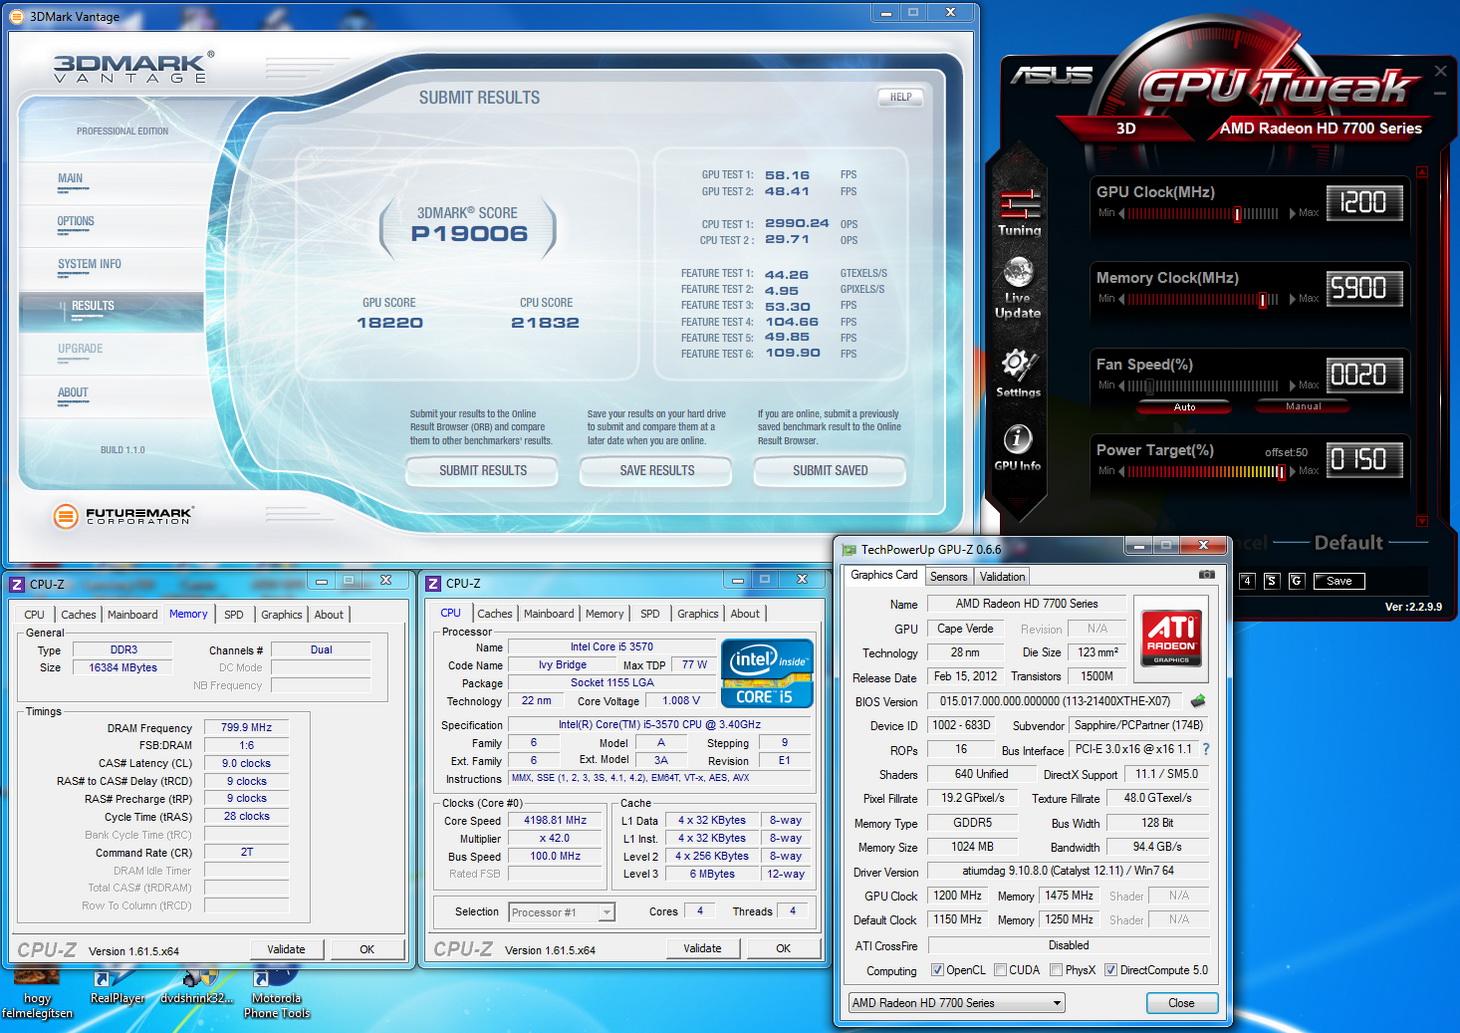Click Memory Clock Min arrow

[x=1122, y=299]
